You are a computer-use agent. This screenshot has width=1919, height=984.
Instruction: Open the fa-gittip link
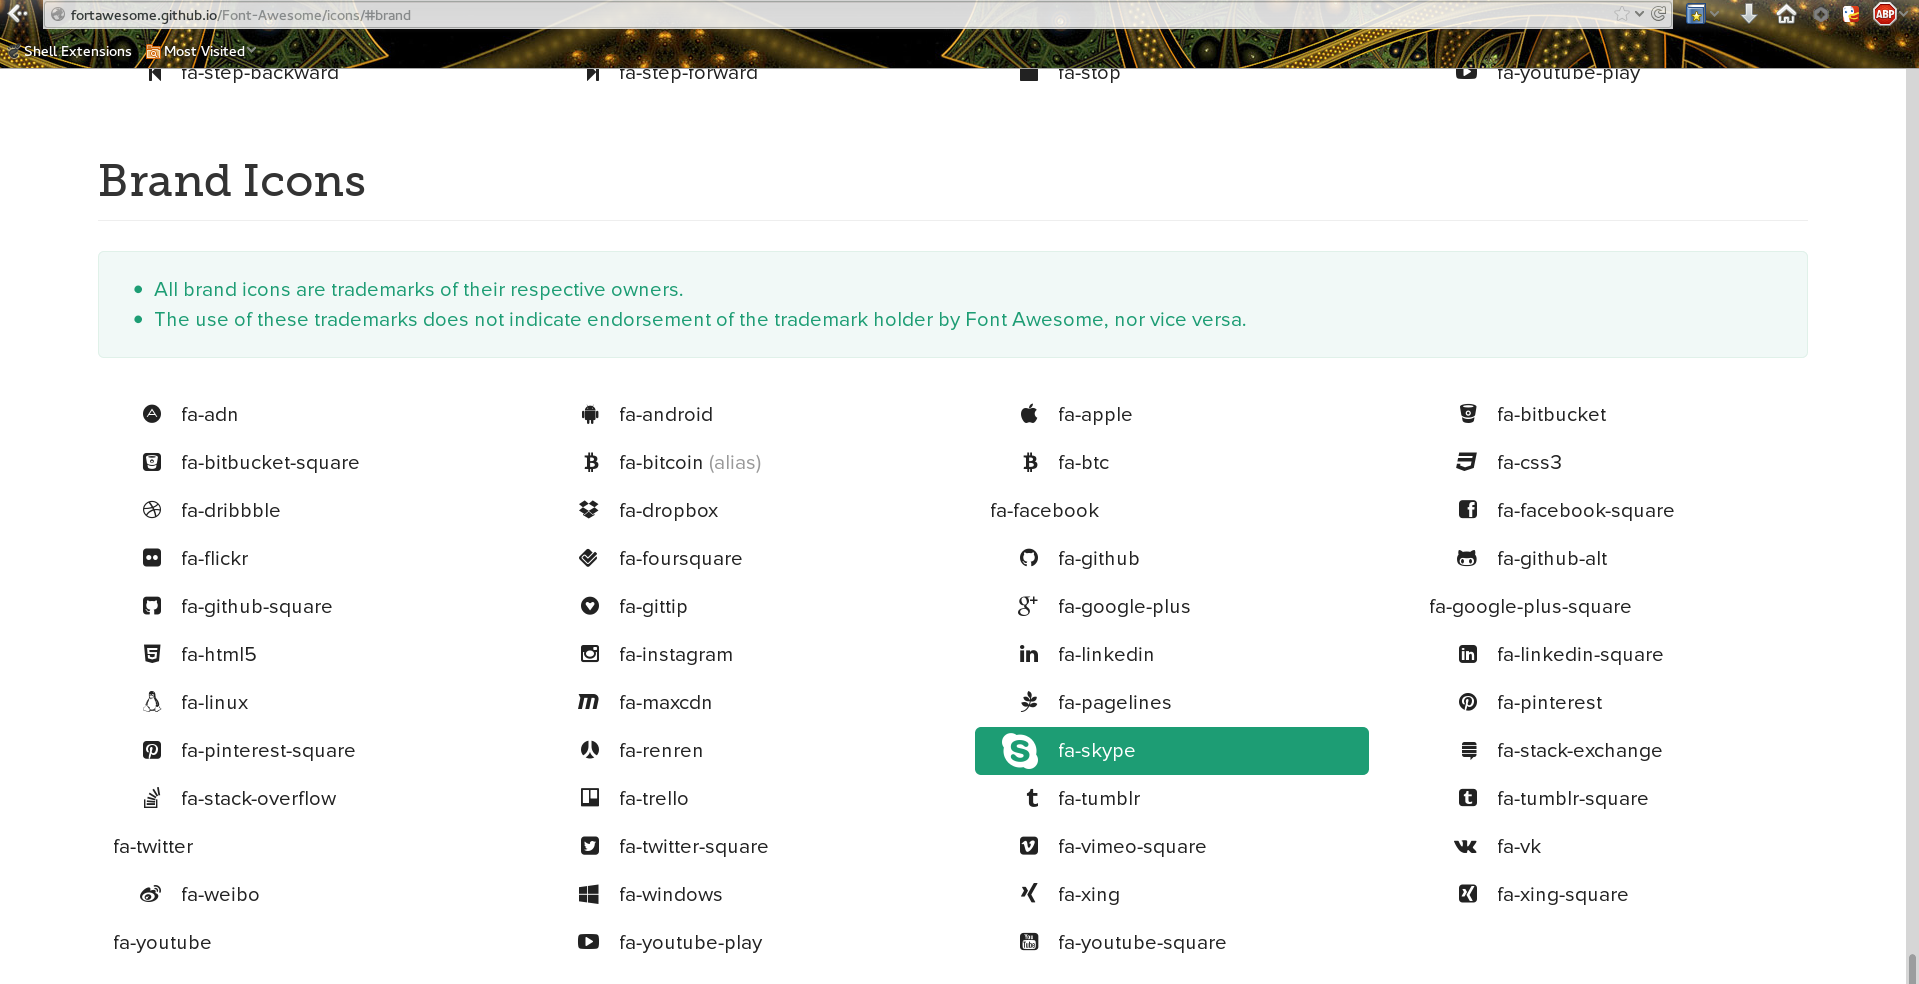pos(653,607)
